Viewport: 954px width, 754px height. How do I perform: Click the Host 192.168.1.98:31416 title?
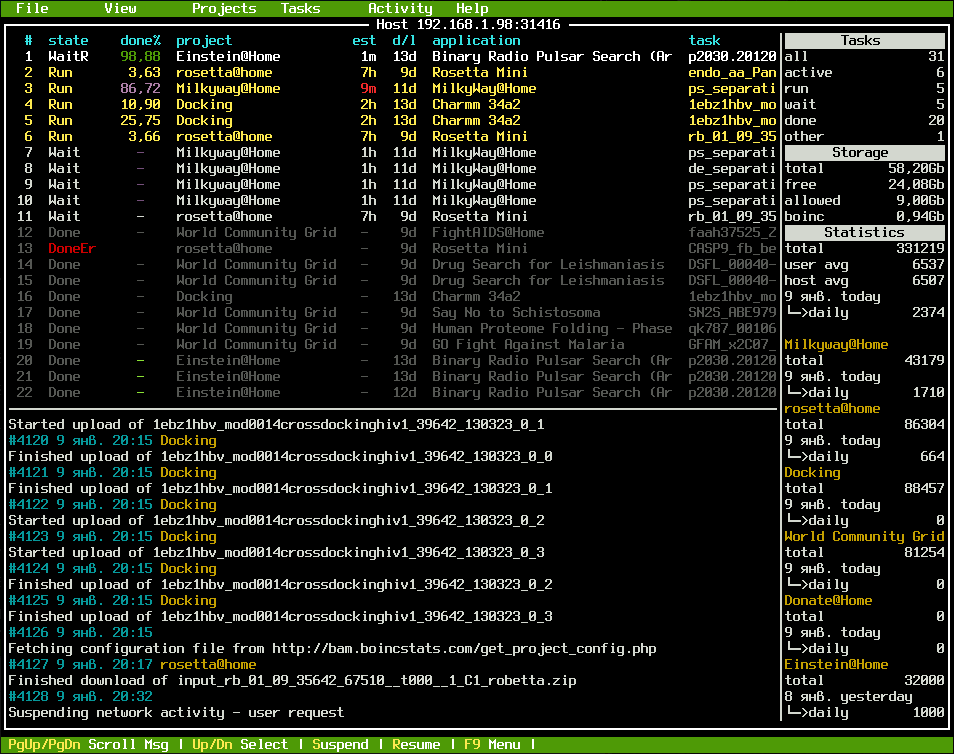[468, 24]
